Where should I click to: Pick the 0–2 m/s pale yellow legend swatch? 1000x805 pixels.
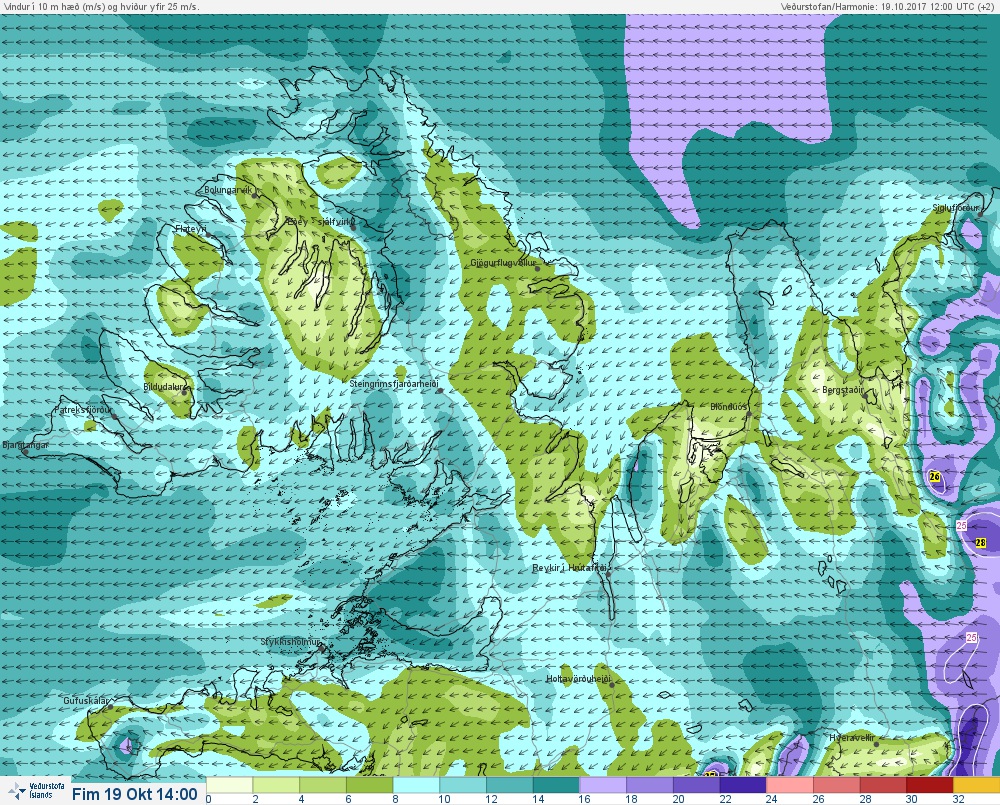tap(230, 785)
